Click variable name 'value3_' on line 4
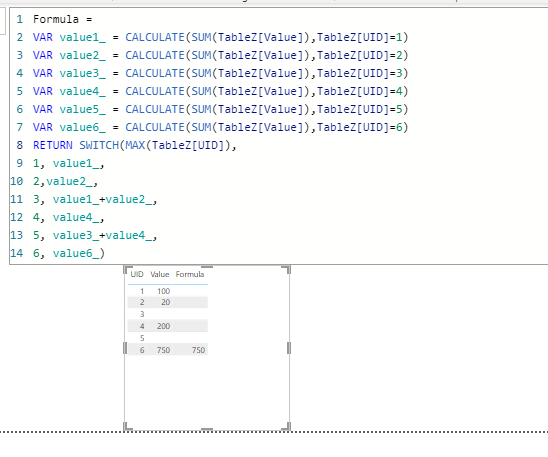548x457 pixels. pos(82,73)
